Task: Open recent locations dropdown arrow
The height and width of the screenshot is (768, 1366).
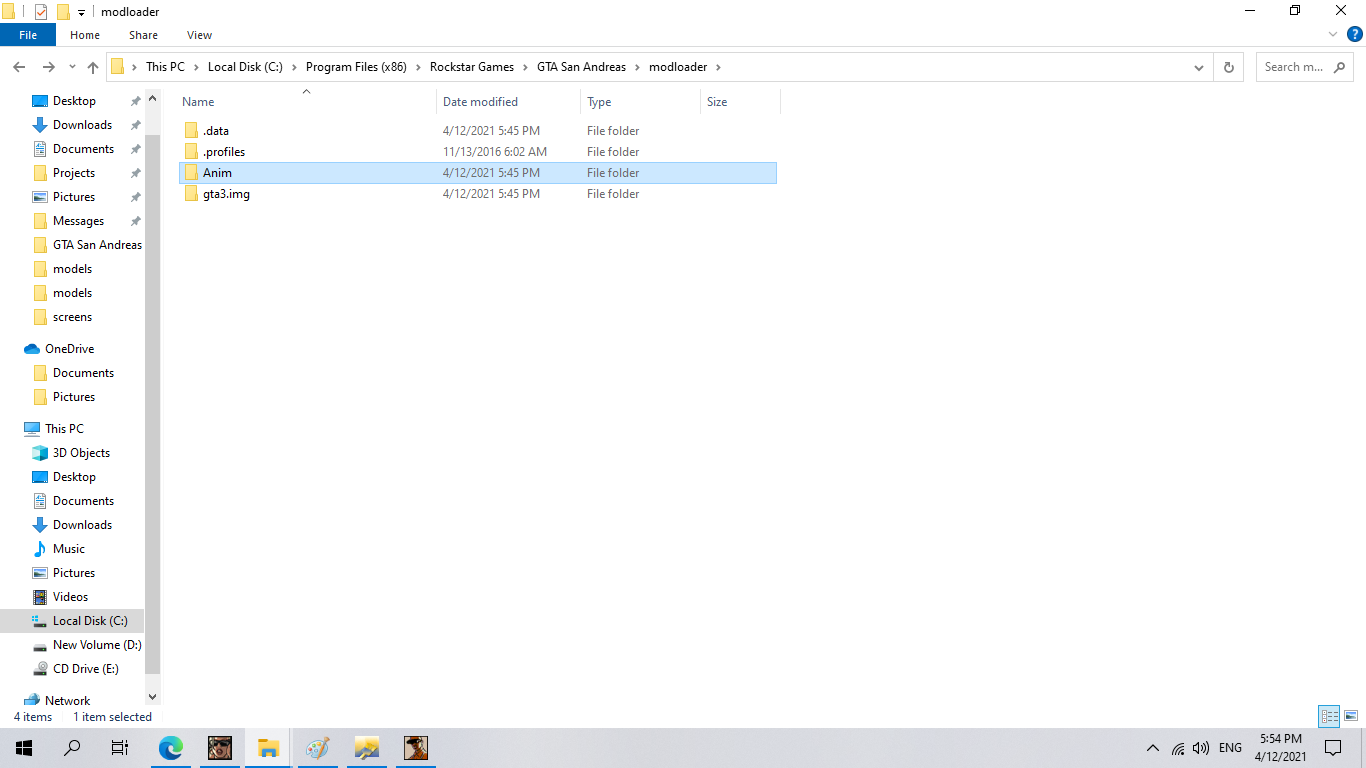Action: click(72, 67)
